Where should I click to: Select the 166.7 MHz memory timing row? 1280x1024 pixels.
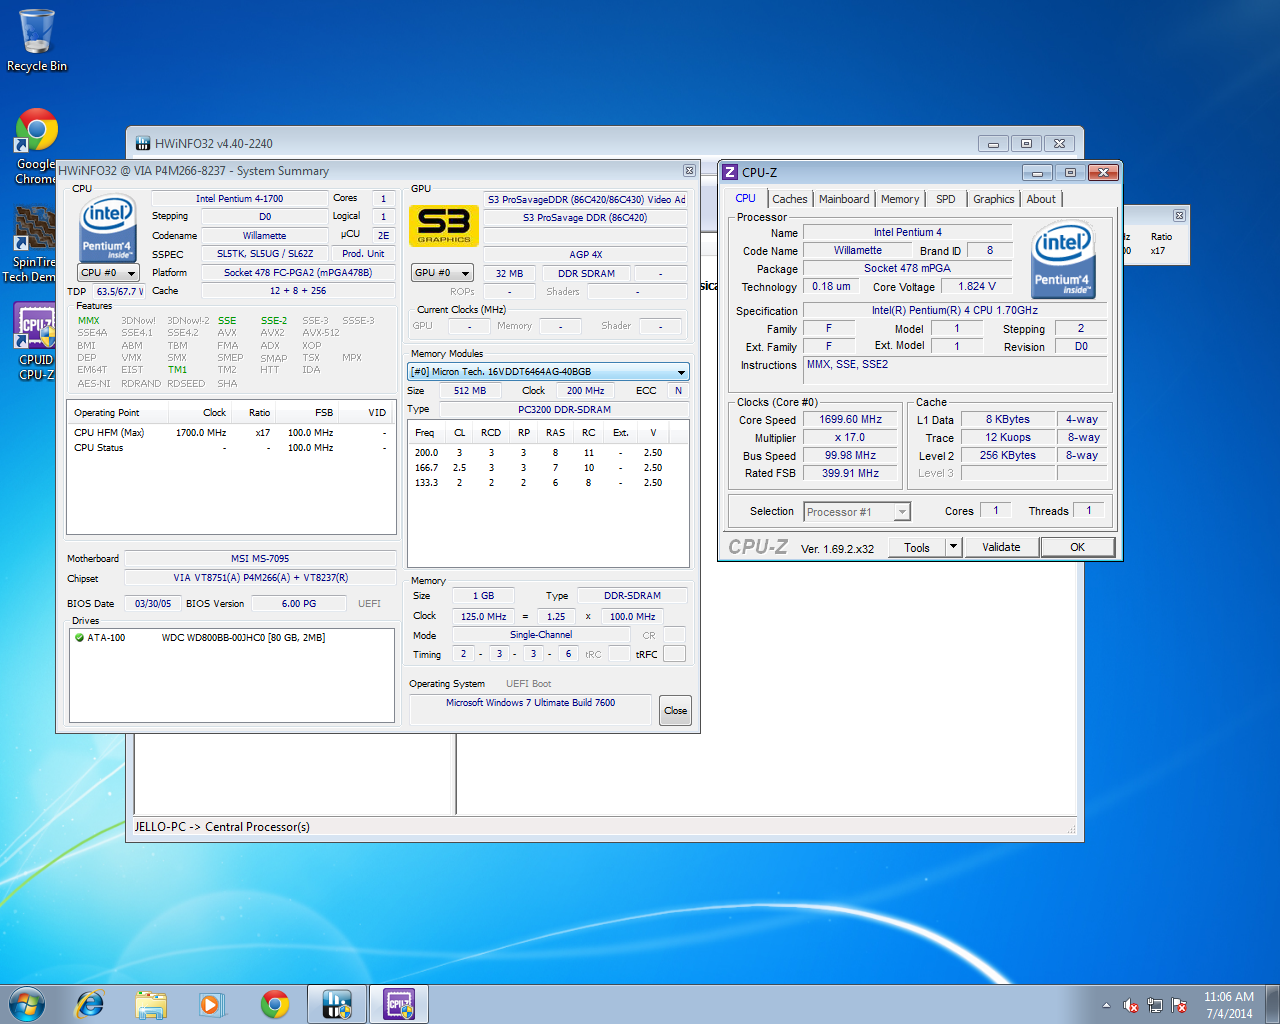click(548, 468)
